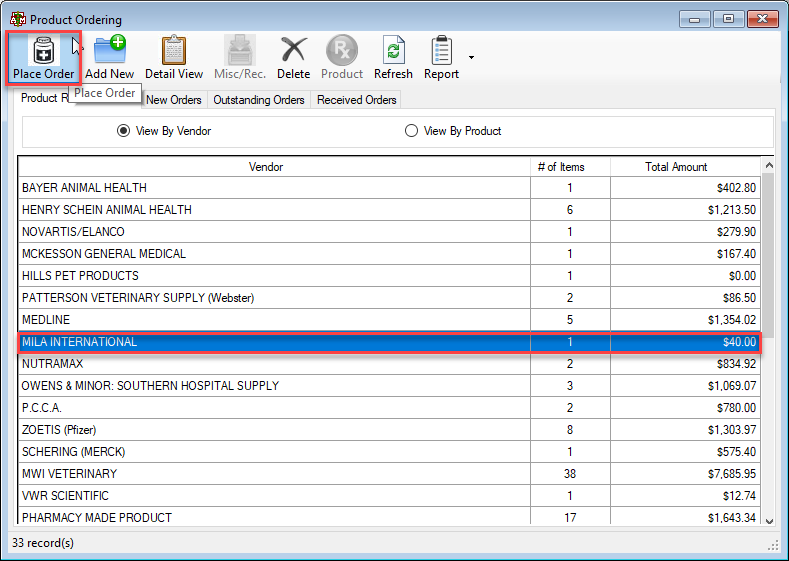Click the Product Rx icon
This screenshot has height=561, width=789.
[342, 50]
